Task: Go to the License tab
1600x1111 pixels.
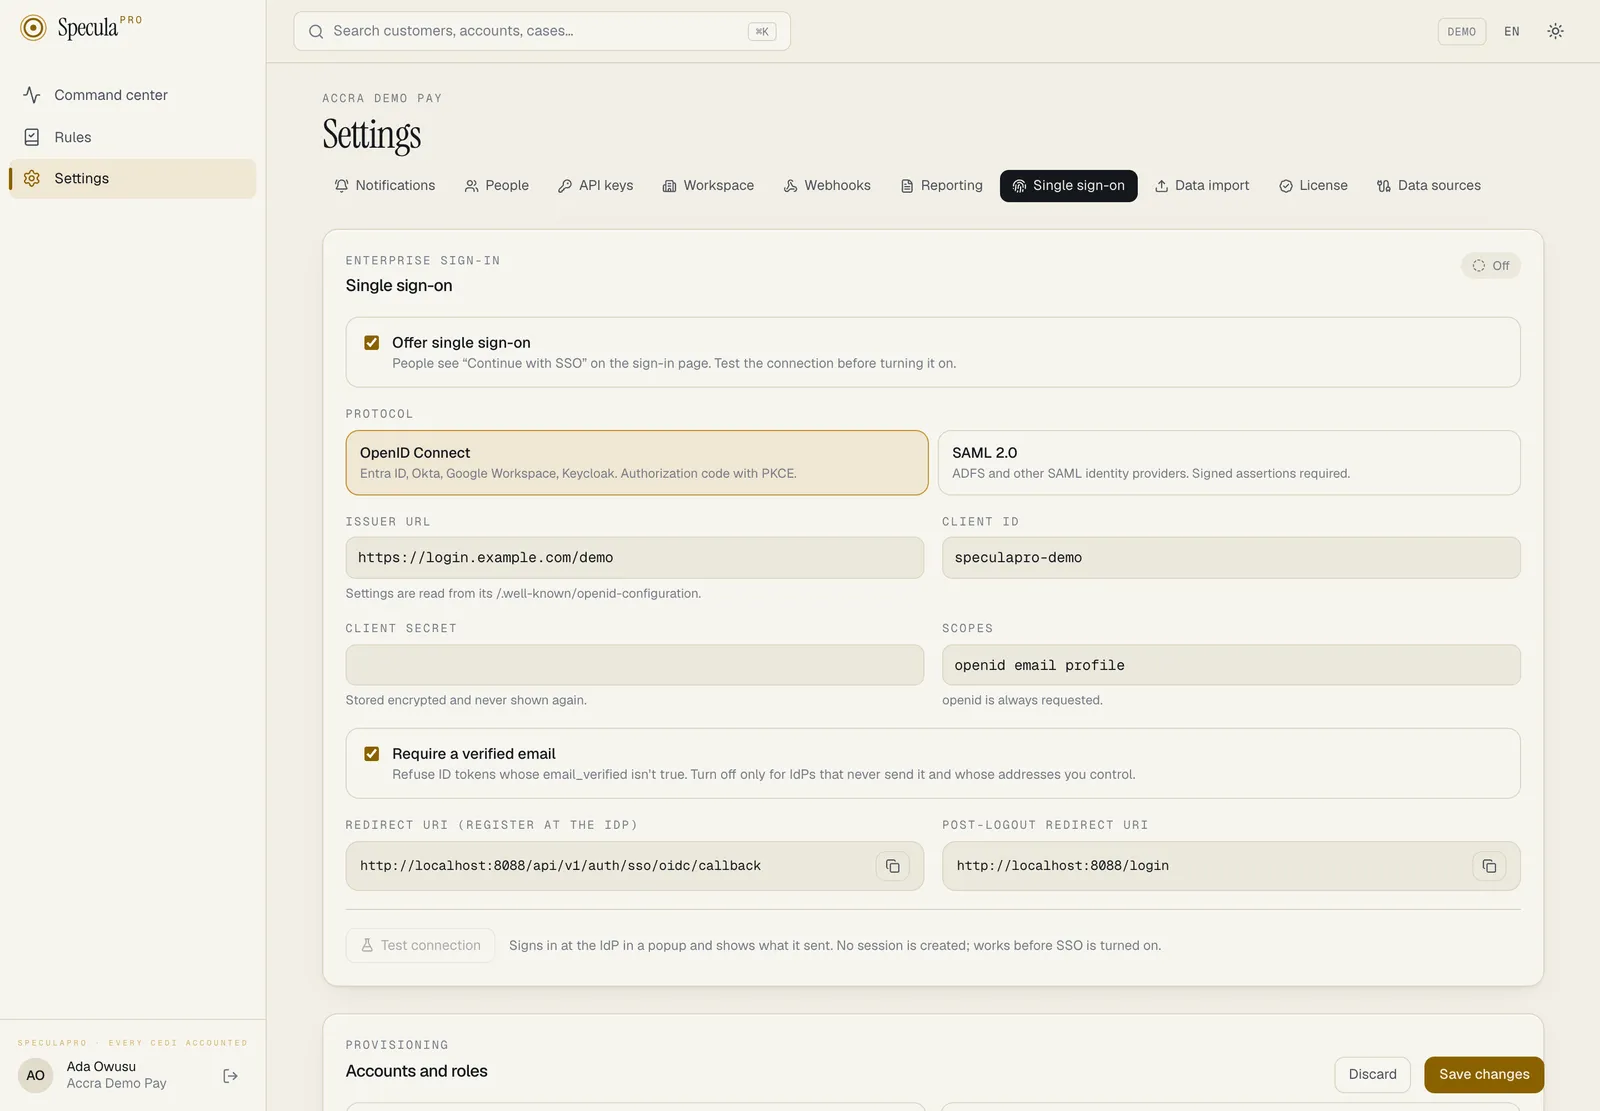Action: point(1313,186)
